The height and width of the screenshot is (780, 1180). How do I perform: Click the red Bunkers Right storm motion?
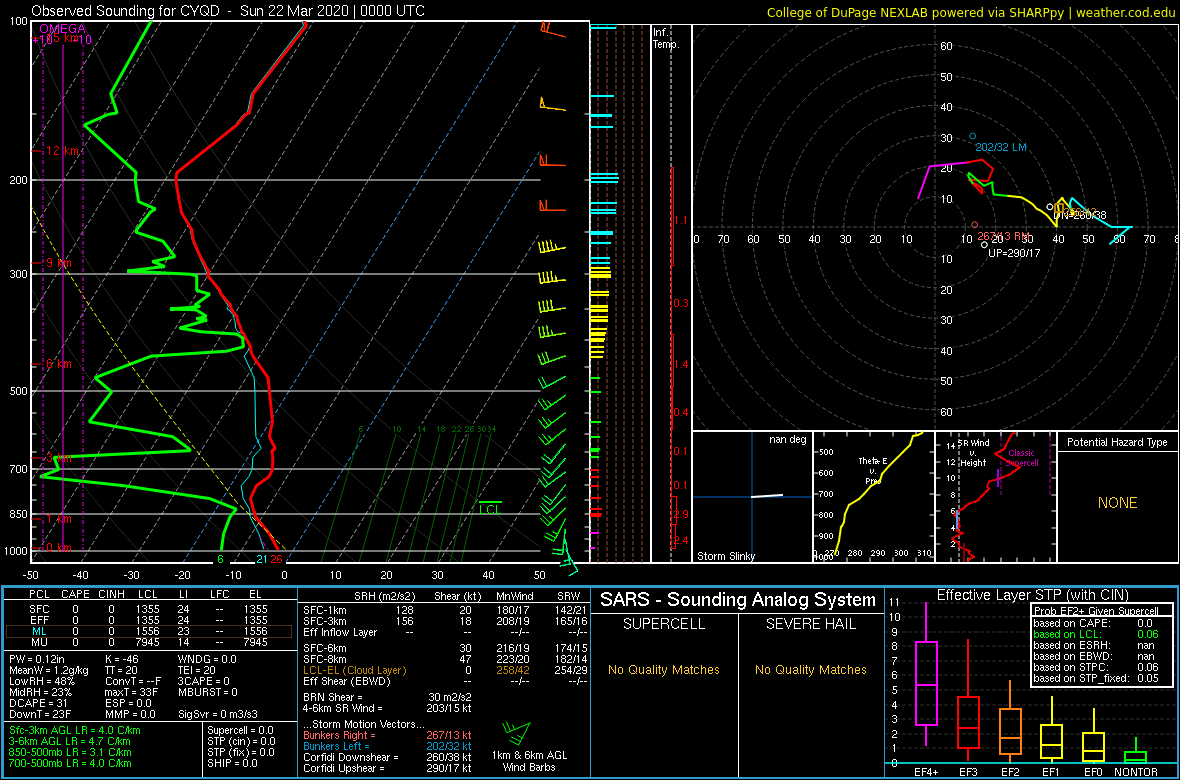pos(387,735)
